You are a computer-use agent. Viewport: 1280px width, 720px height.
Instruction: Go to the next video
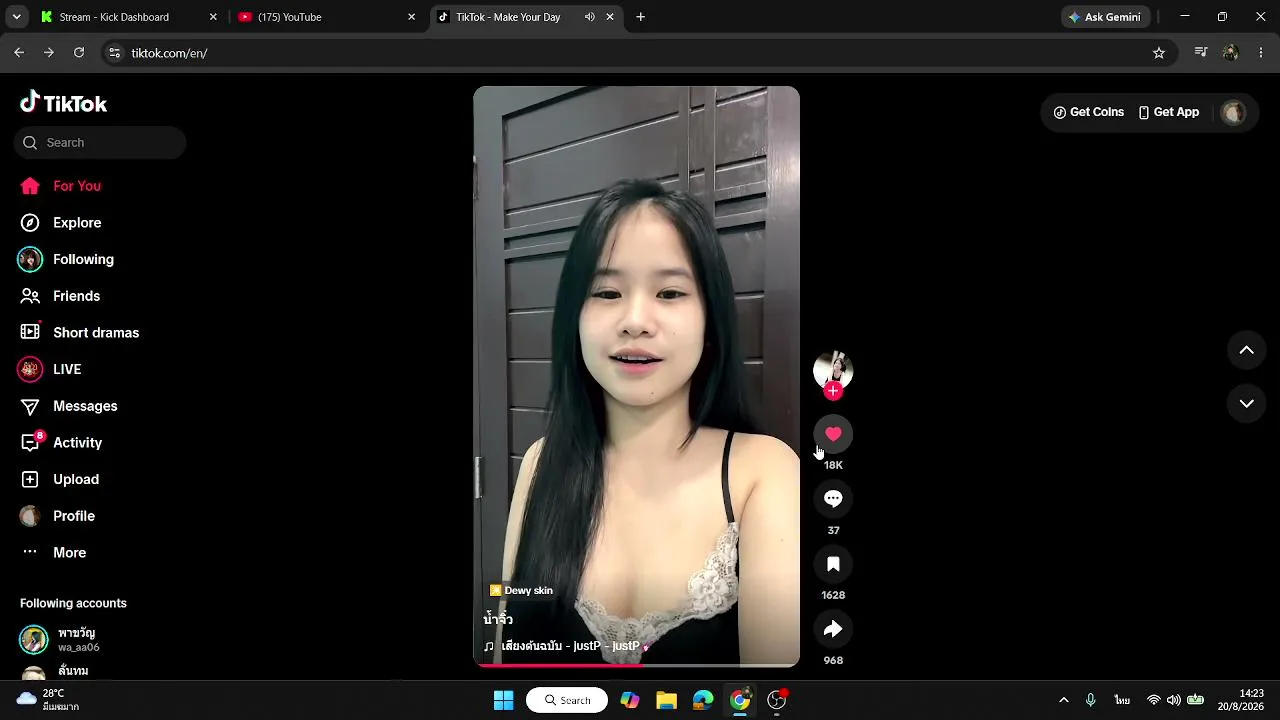tap(1246, 404)
